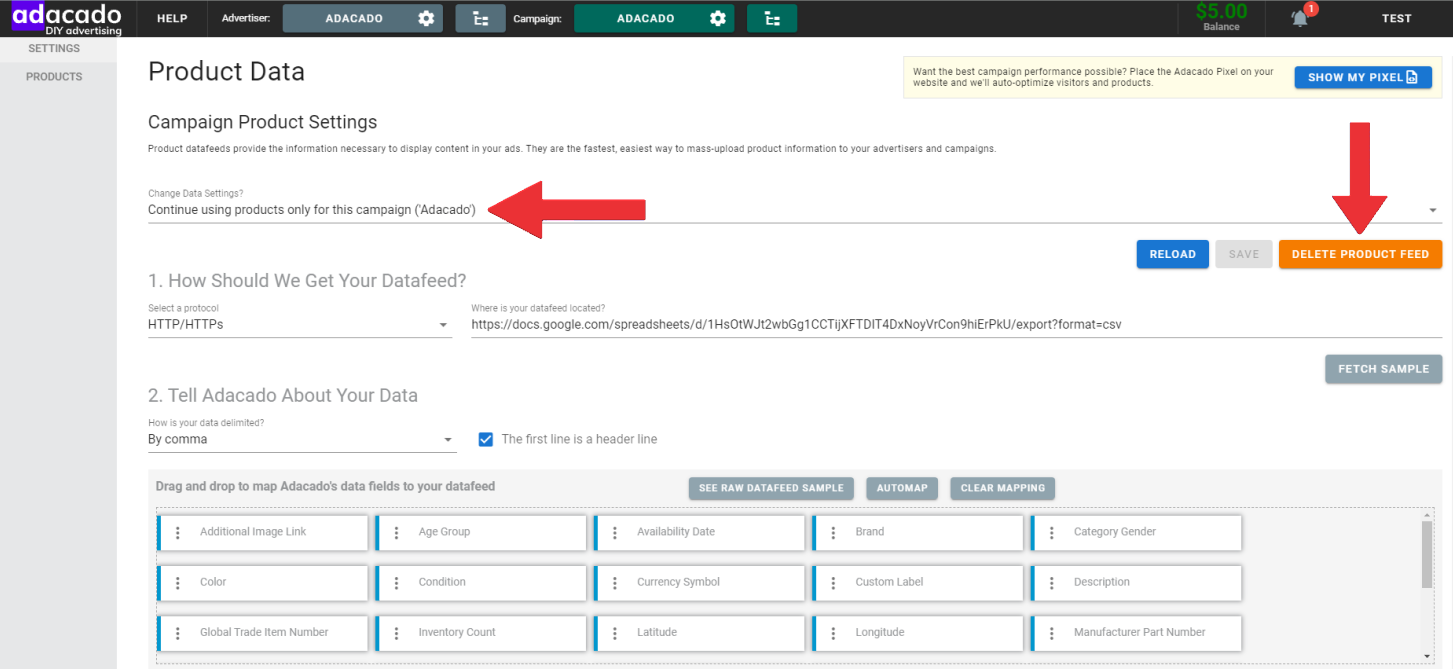Click drag handle on Currency Symbol
This screenshot has width=1453, height=669.
pyautogui.click(x=615, y=582)
